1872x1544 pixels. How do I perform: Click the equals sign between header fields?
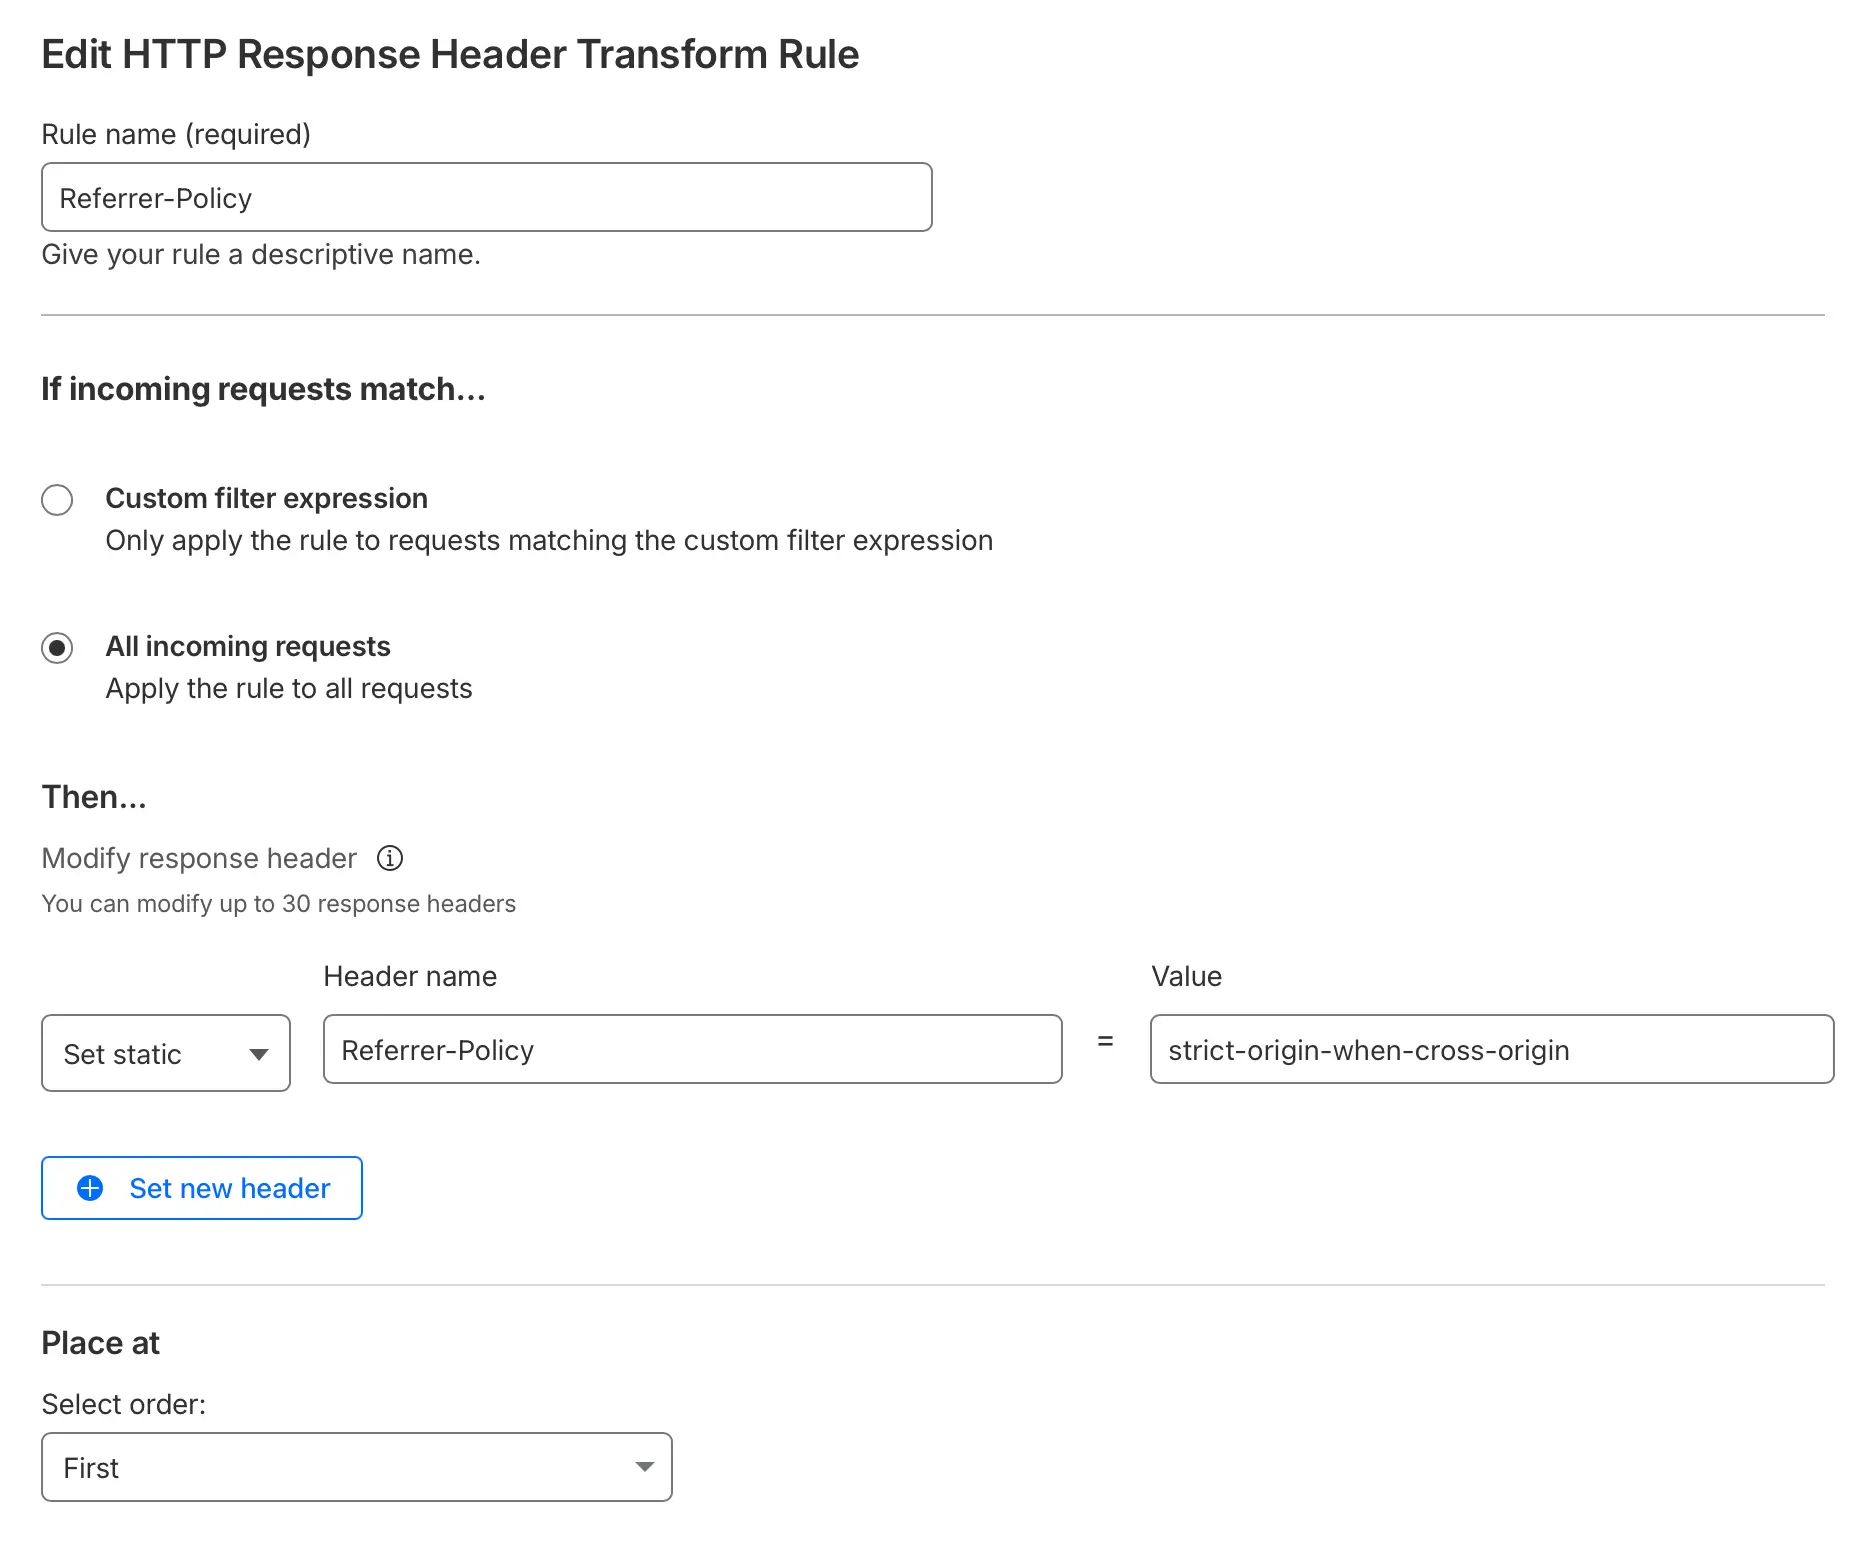click(x=1105, y=1041)
